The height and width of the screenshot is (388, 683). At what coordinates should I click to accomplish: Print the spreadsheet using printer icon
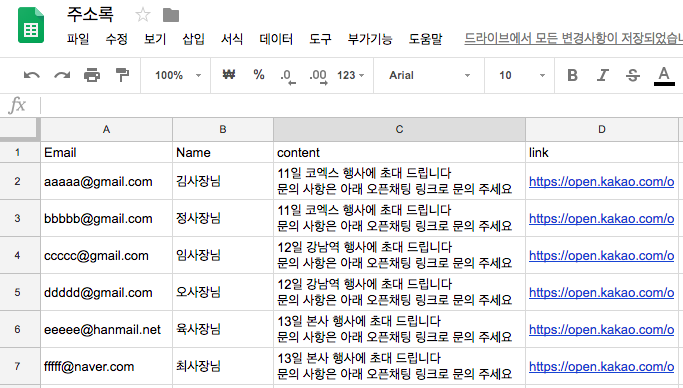(x=92, y=75)
